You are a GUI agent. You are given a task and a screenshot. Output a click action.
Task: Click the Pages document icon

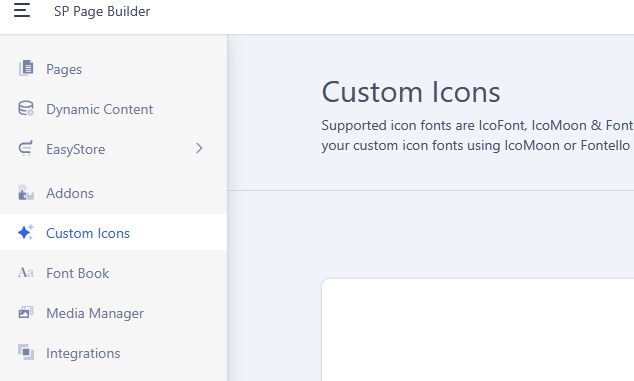pyautogui.click(x=26, y=68)
